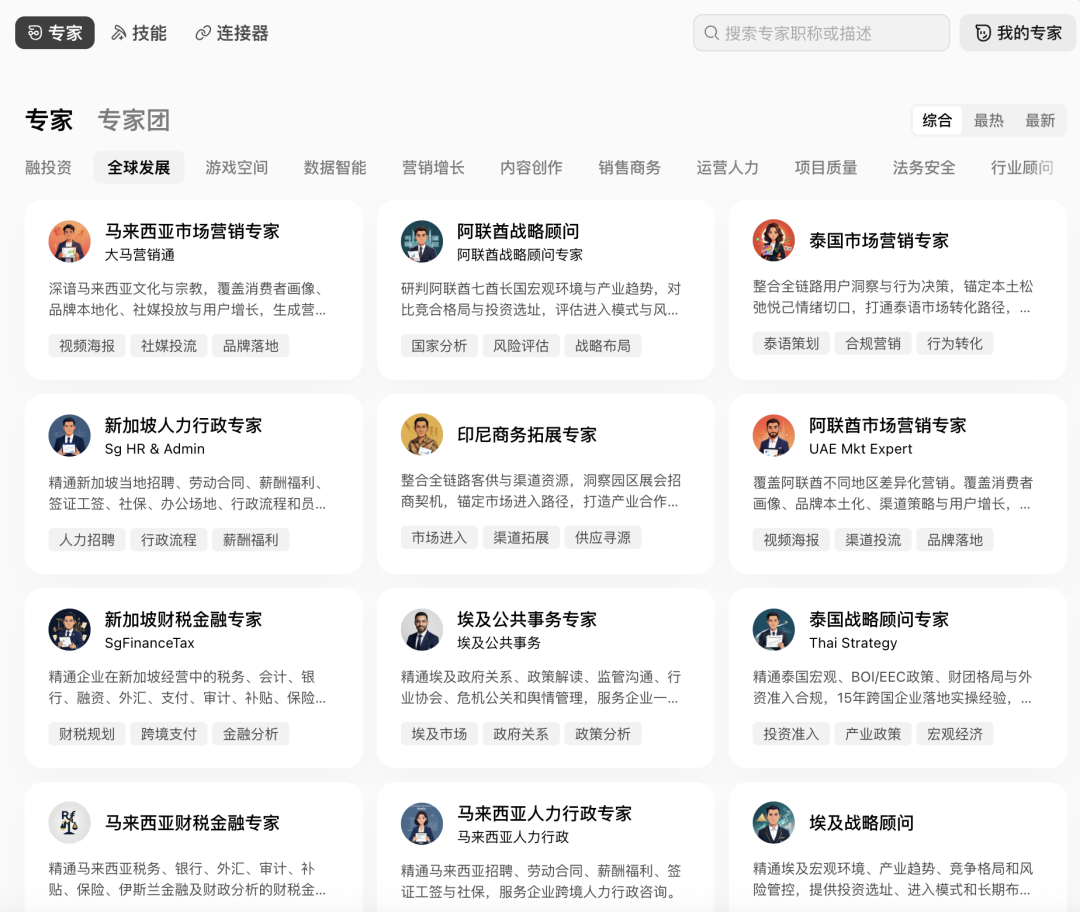Switch to the 专家团 tab

(x=134, y=120)
